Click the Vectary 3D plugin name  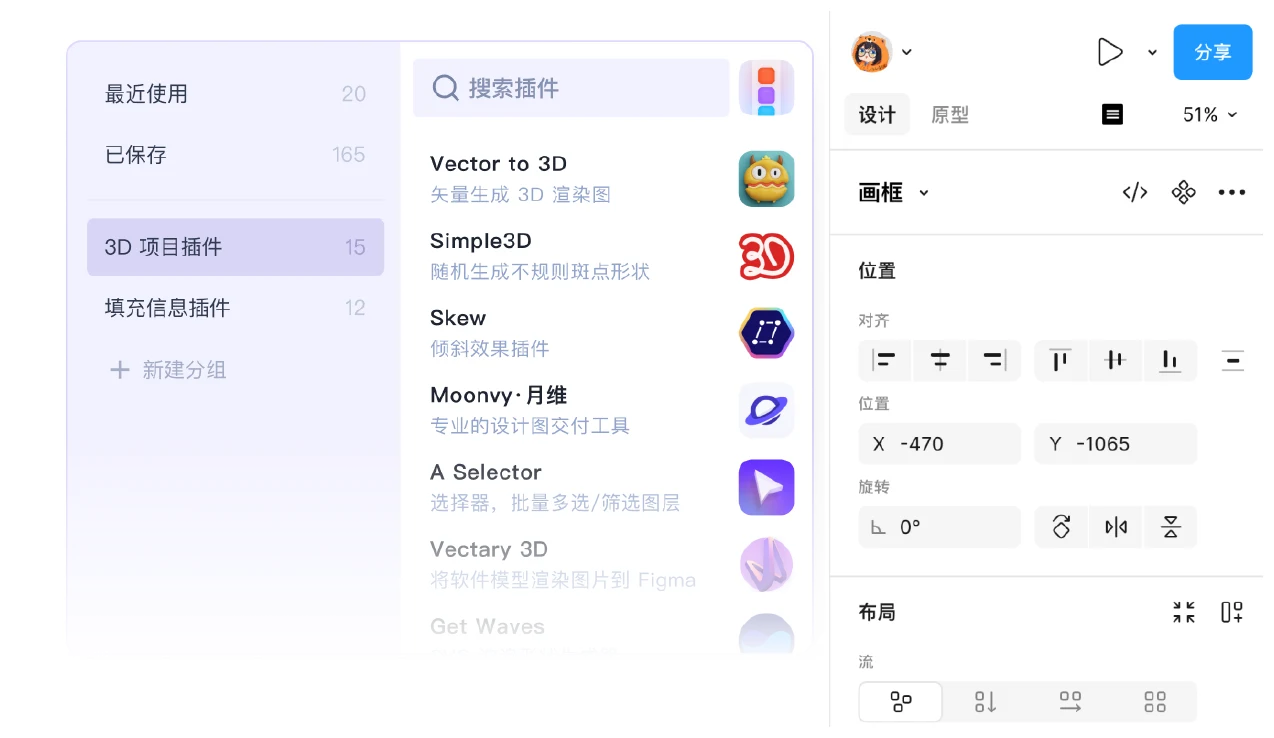(489, 549)
